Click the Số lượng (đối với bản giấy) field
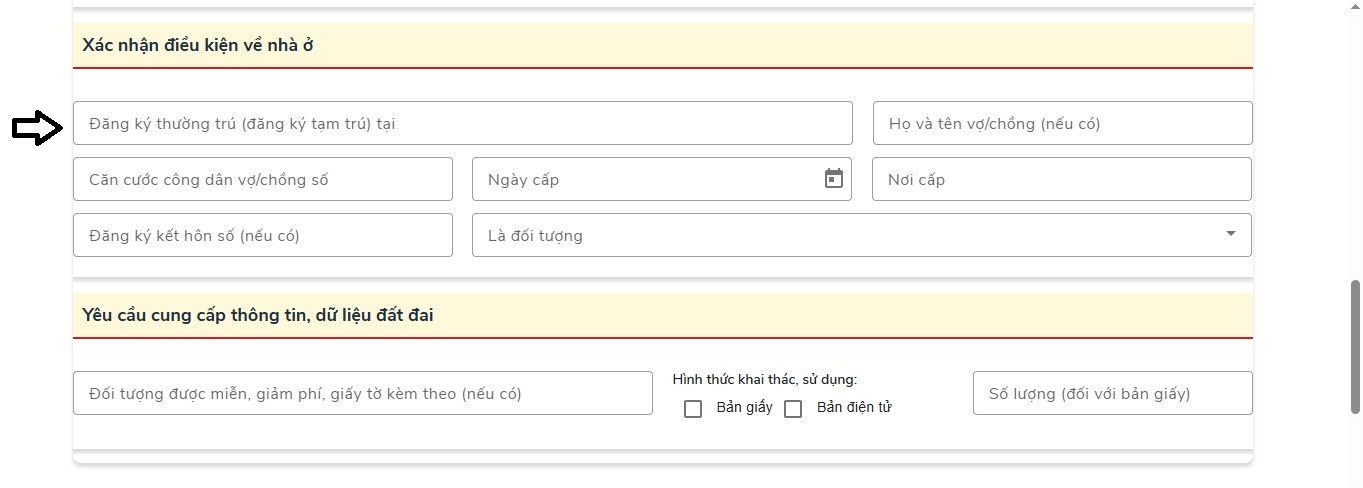1363x488 pixels. click(x=1112, y=393)
